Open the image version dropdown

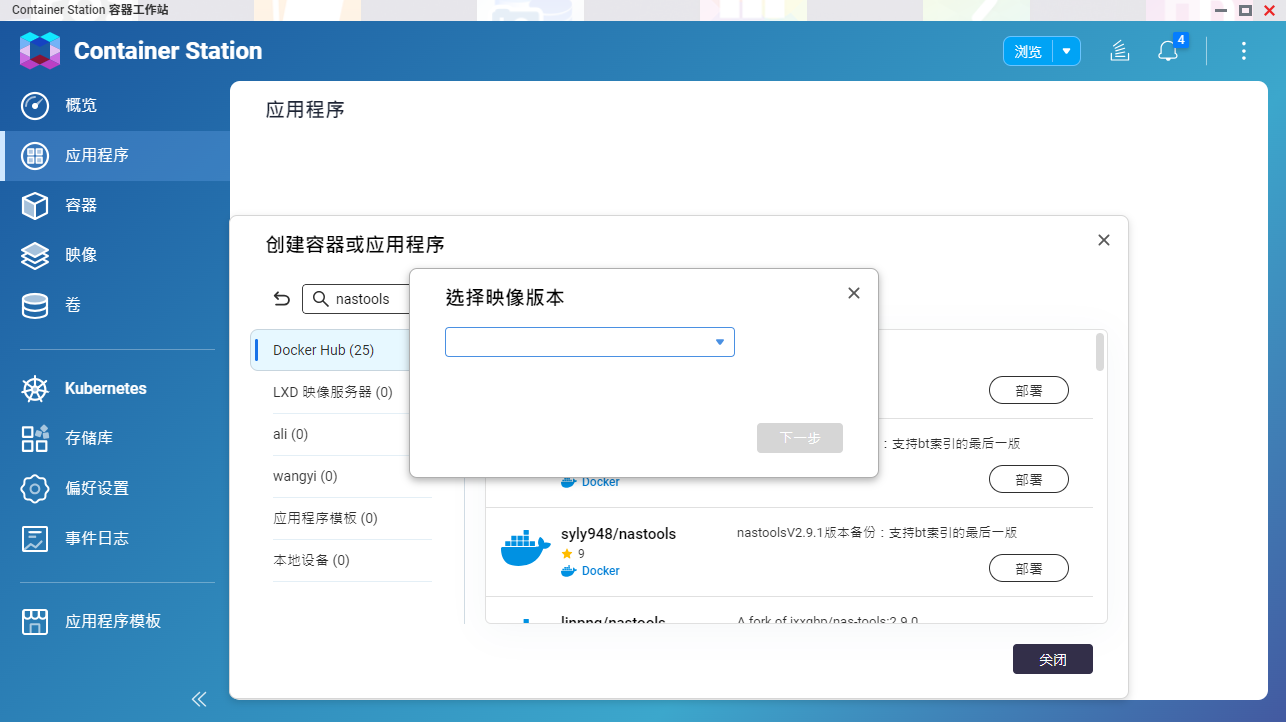pyautogui.click(x=590, y=342)
